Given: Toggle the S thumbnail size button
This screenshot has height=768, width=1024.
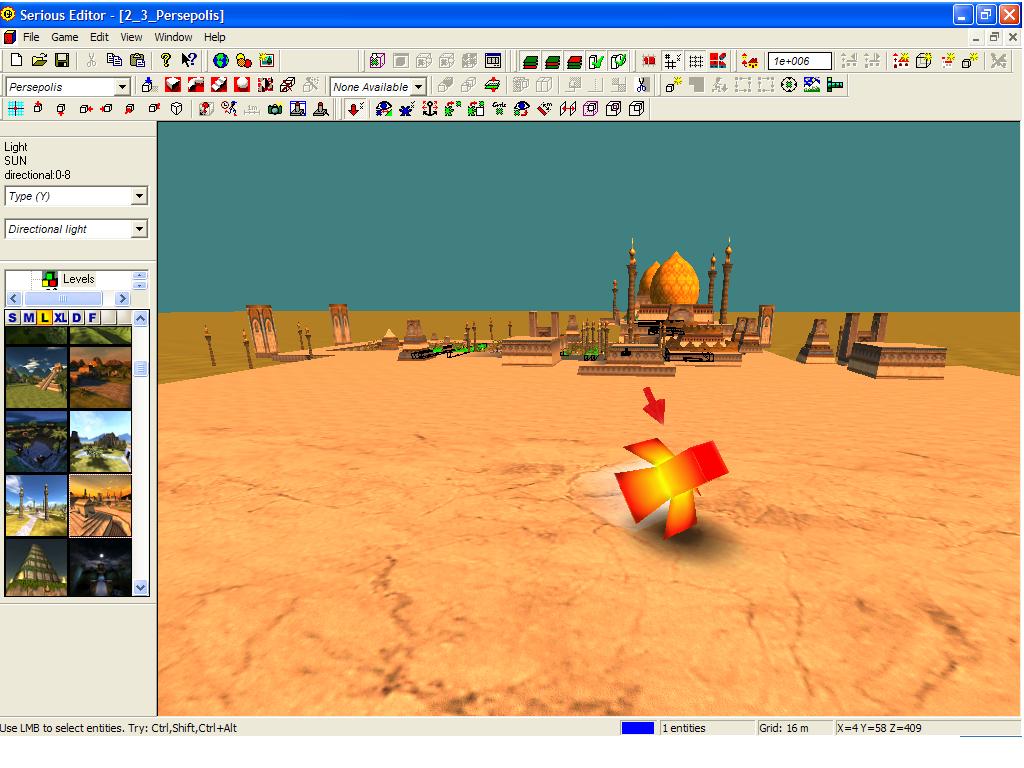Looking at the screenshot, I should tap(12, 318).
